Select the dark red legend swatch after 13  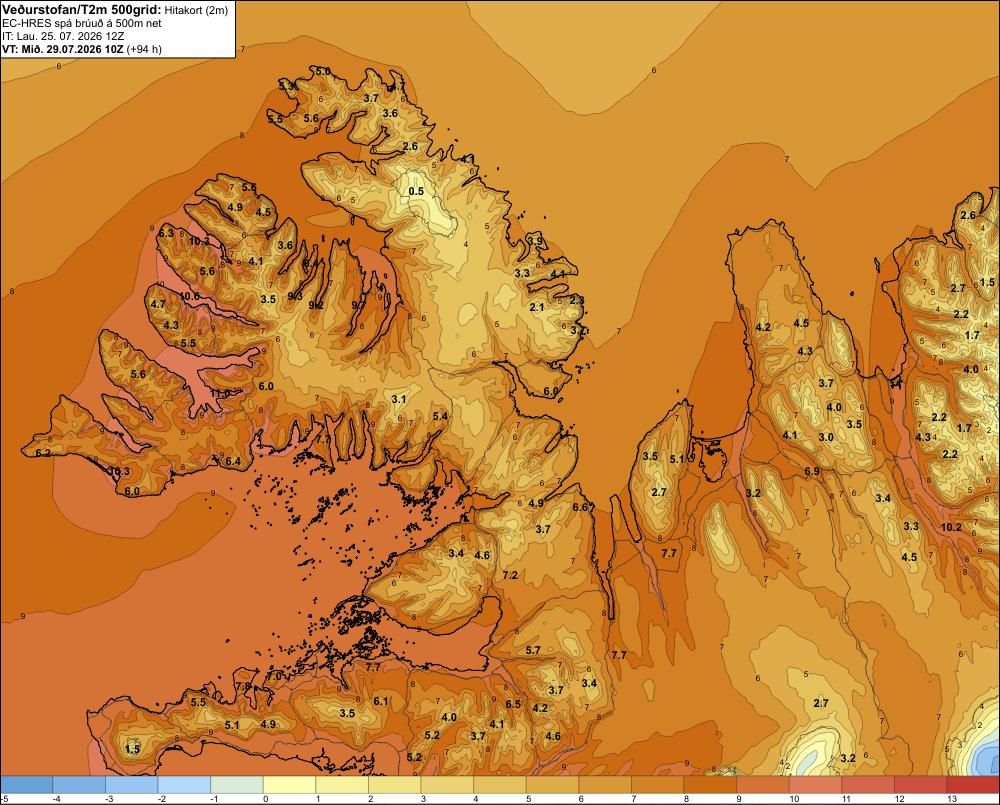tap(973, 785)
